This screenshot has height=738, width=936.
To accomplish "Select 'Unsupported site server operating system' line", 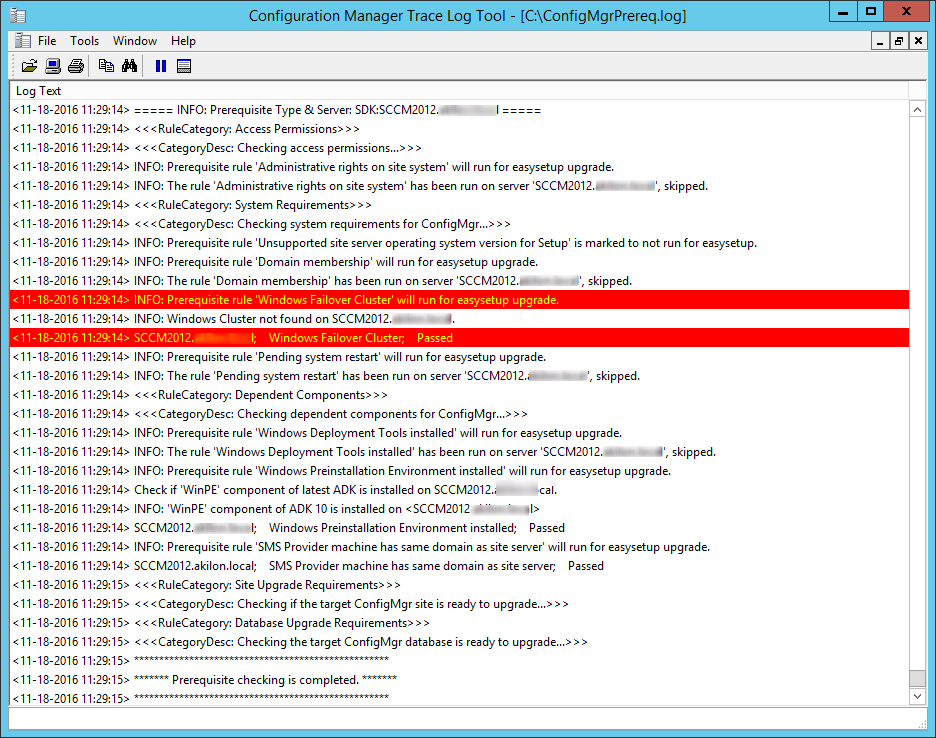I will coord(459,243).
